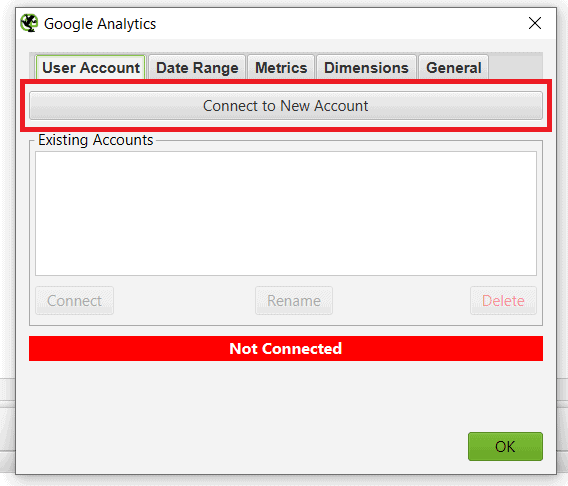Click the empty tab strip beside General
The width and height of the screenshot is (568, 486).
pyautogui.click(x=515, y=67)
